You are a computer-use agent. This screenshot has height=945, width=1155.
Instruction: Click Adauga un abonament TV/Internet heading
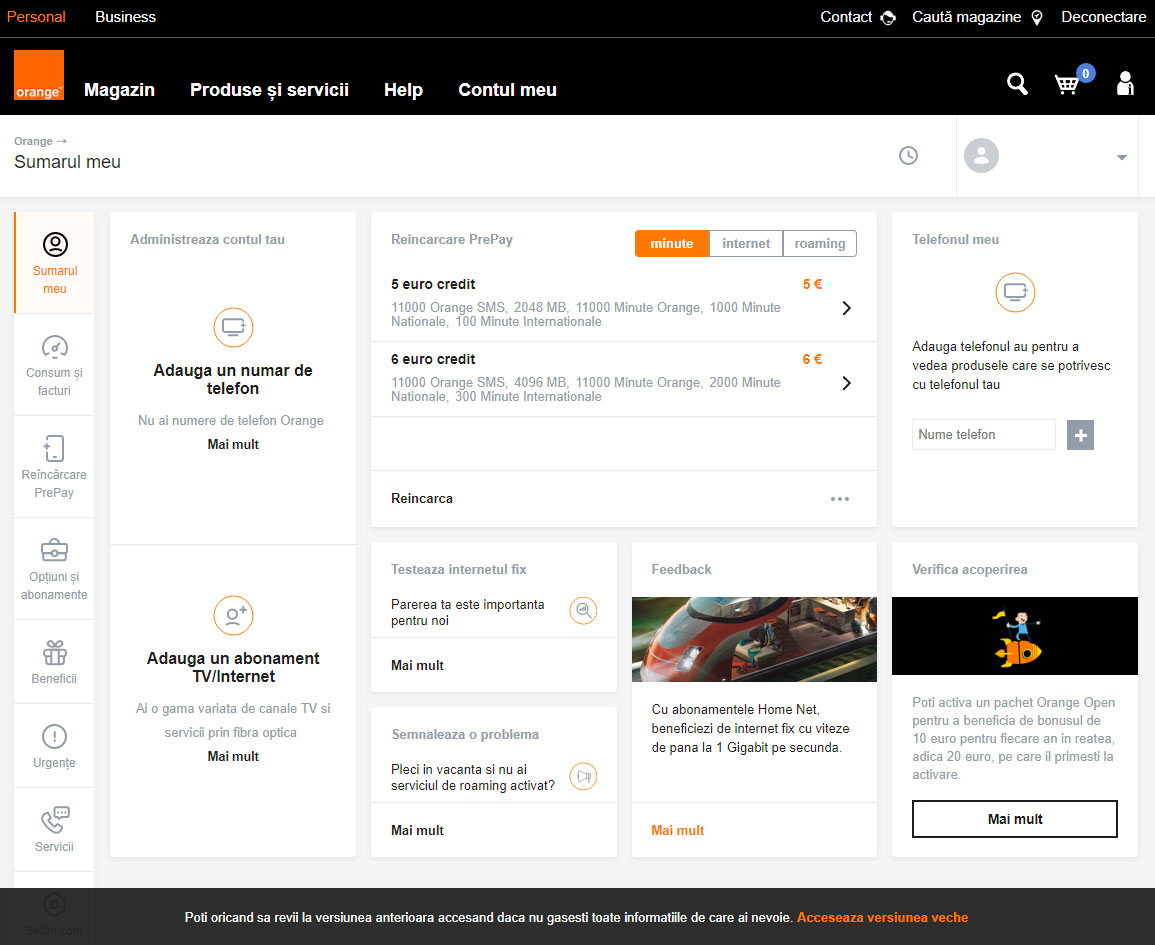[233, 667]
